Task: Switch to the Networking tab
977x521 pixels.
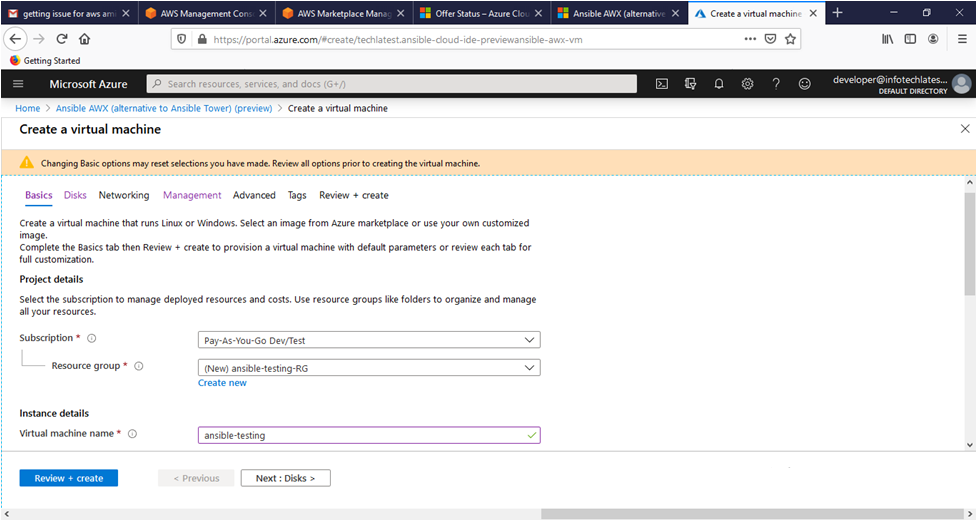Action: point(124,195)
